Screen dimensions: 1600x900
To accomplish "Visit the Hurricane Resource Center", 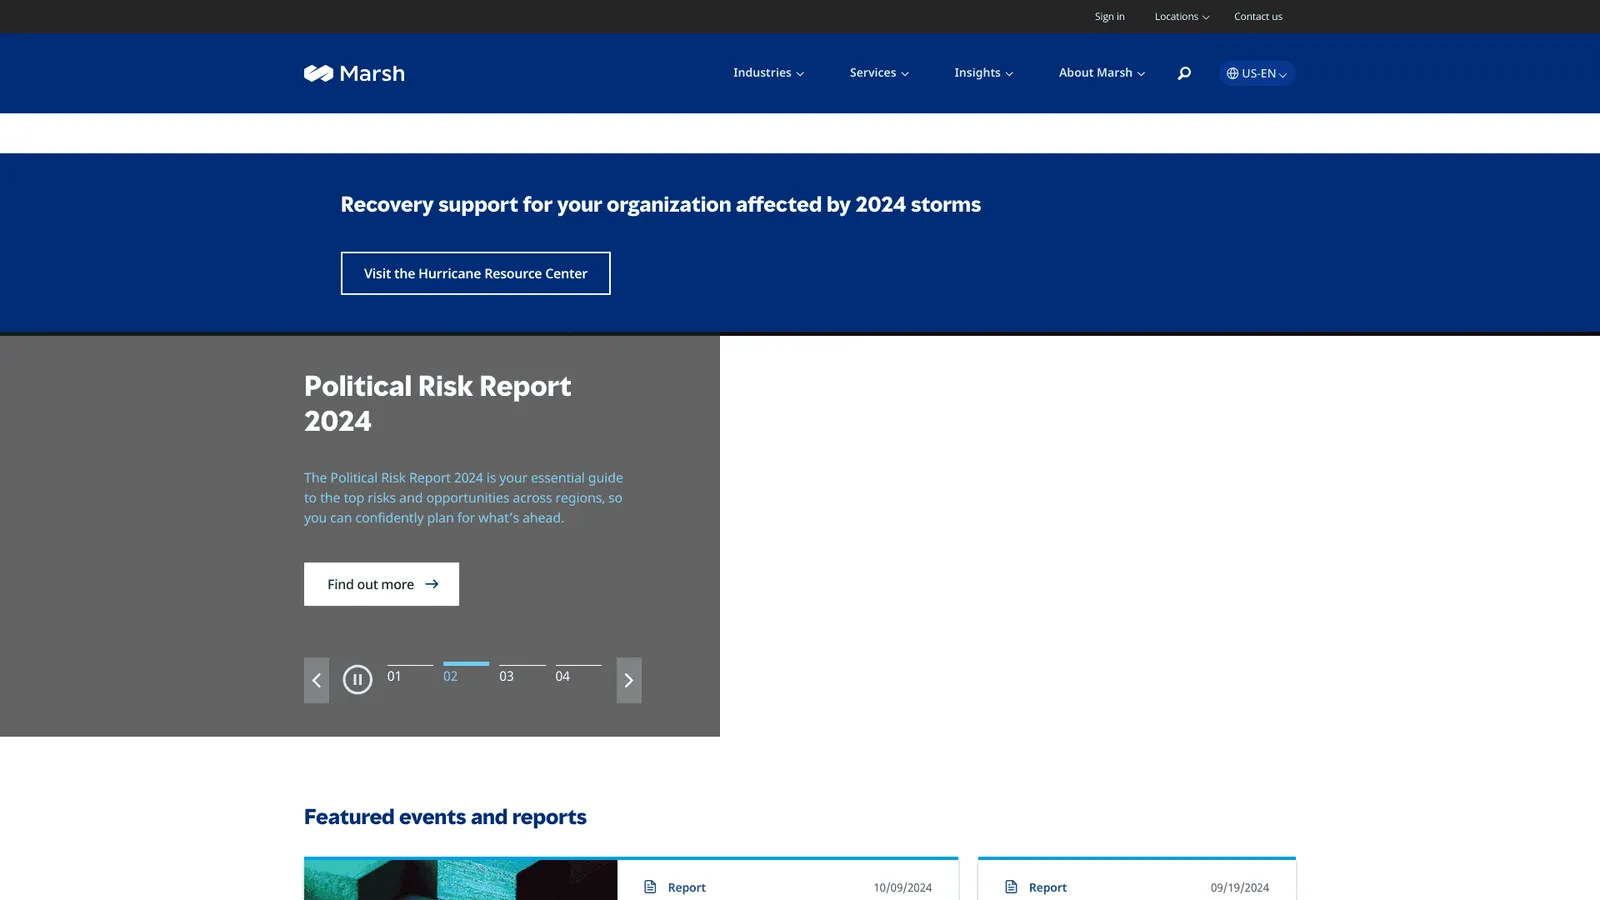I will click(476, 273).
